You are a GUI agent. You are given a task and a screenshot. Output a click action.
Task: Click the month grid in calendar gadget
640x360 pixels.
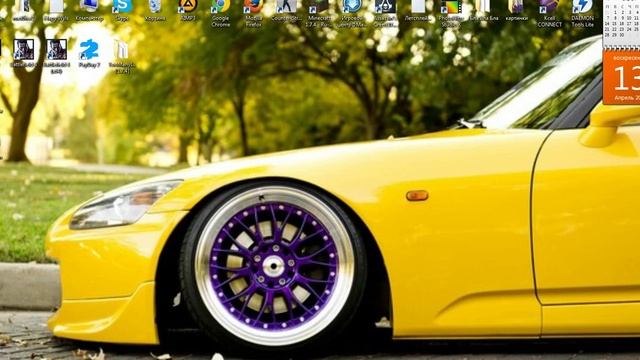[x=622, y=20]
